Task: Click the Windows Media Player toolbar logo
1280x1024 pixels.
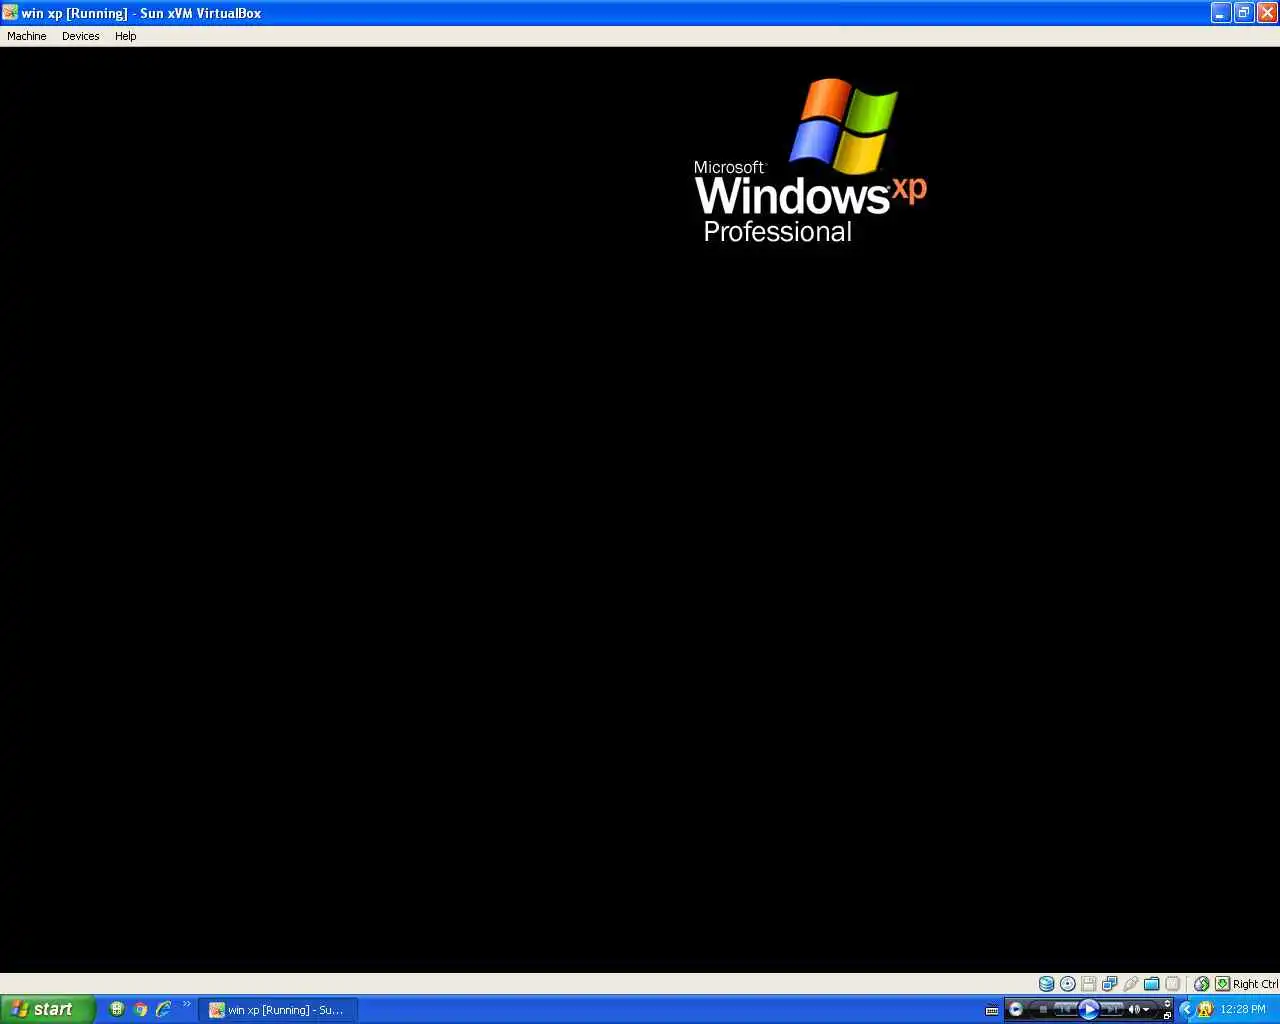Action: (1016, 1009)
